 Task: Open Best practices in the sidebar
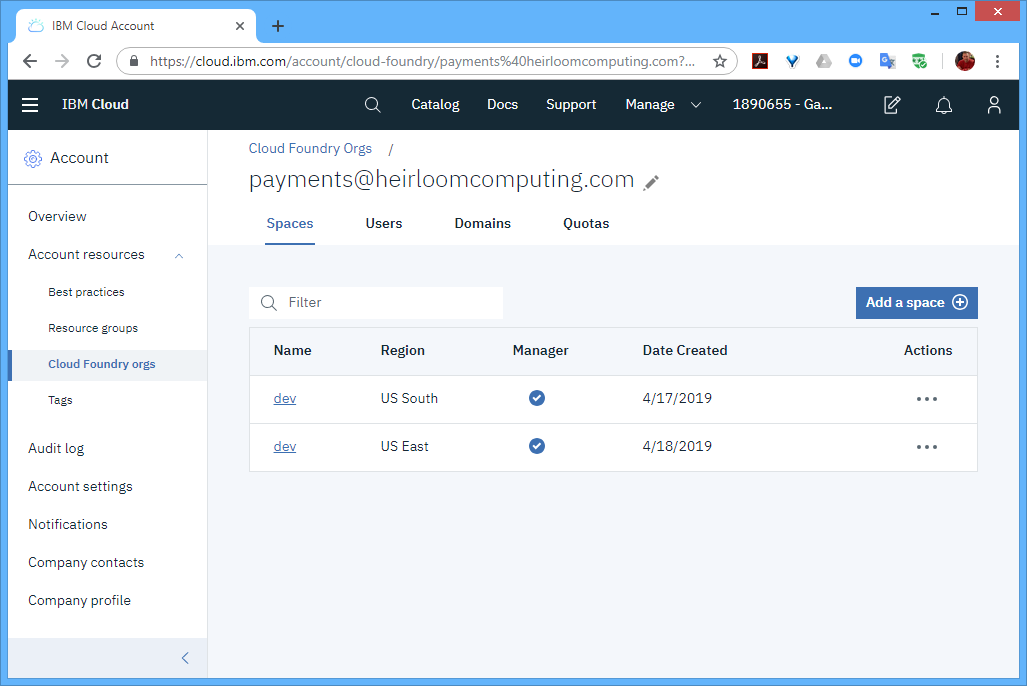pos(86,292)
